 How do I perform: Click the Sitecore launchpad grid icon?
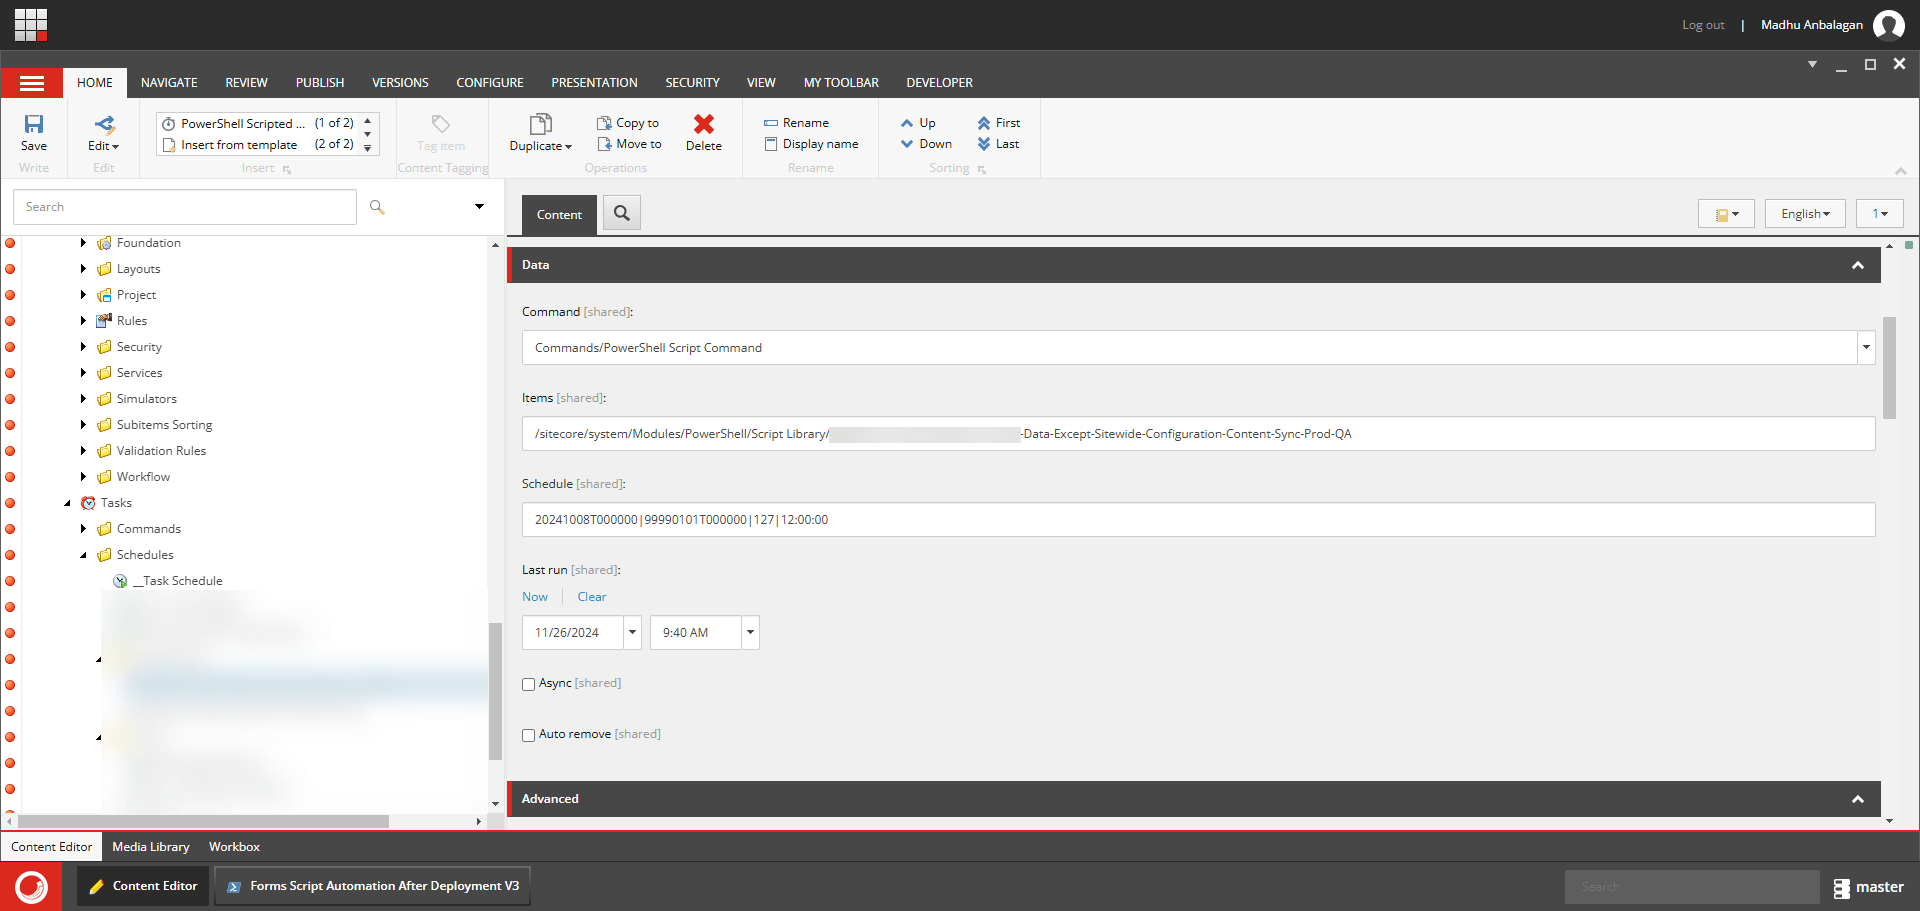(x=30, y=24)
